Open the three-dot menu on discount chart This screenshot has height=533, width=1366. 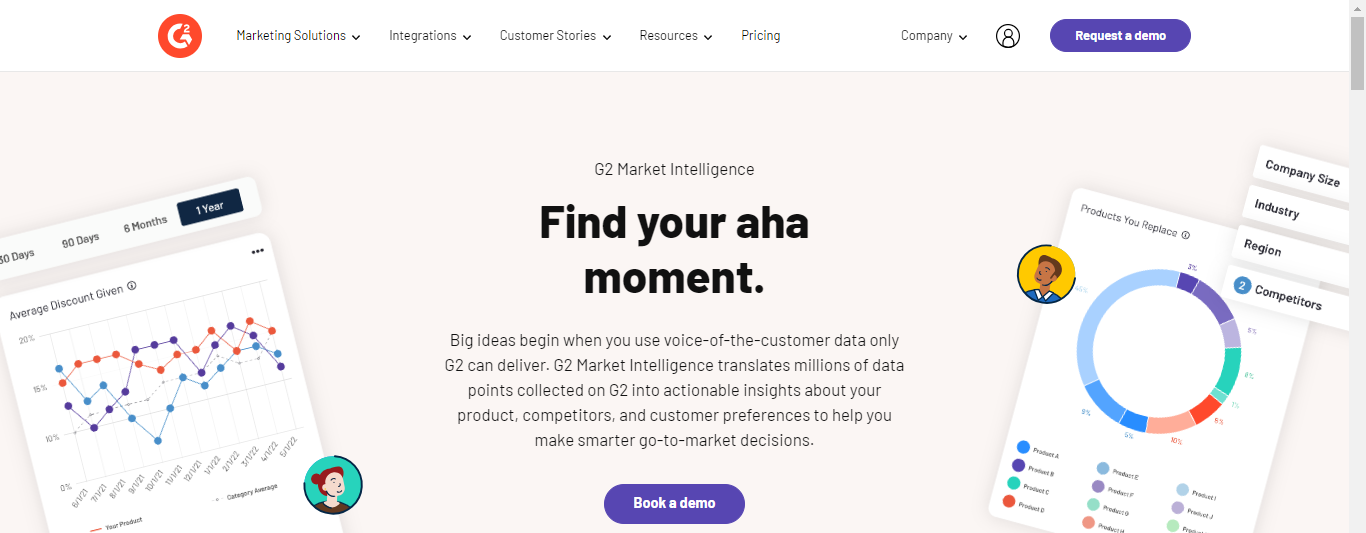coord(257,251)
